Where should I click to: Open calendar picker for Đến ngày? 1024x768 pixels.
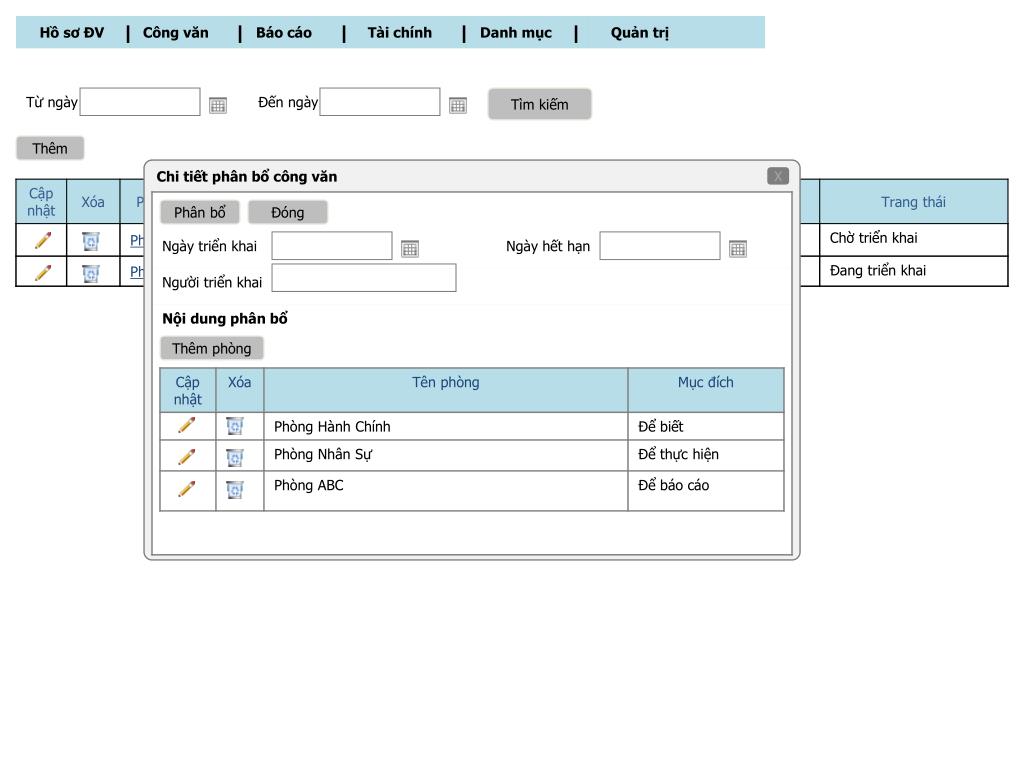pyautogui.click(x=458, y=105)
